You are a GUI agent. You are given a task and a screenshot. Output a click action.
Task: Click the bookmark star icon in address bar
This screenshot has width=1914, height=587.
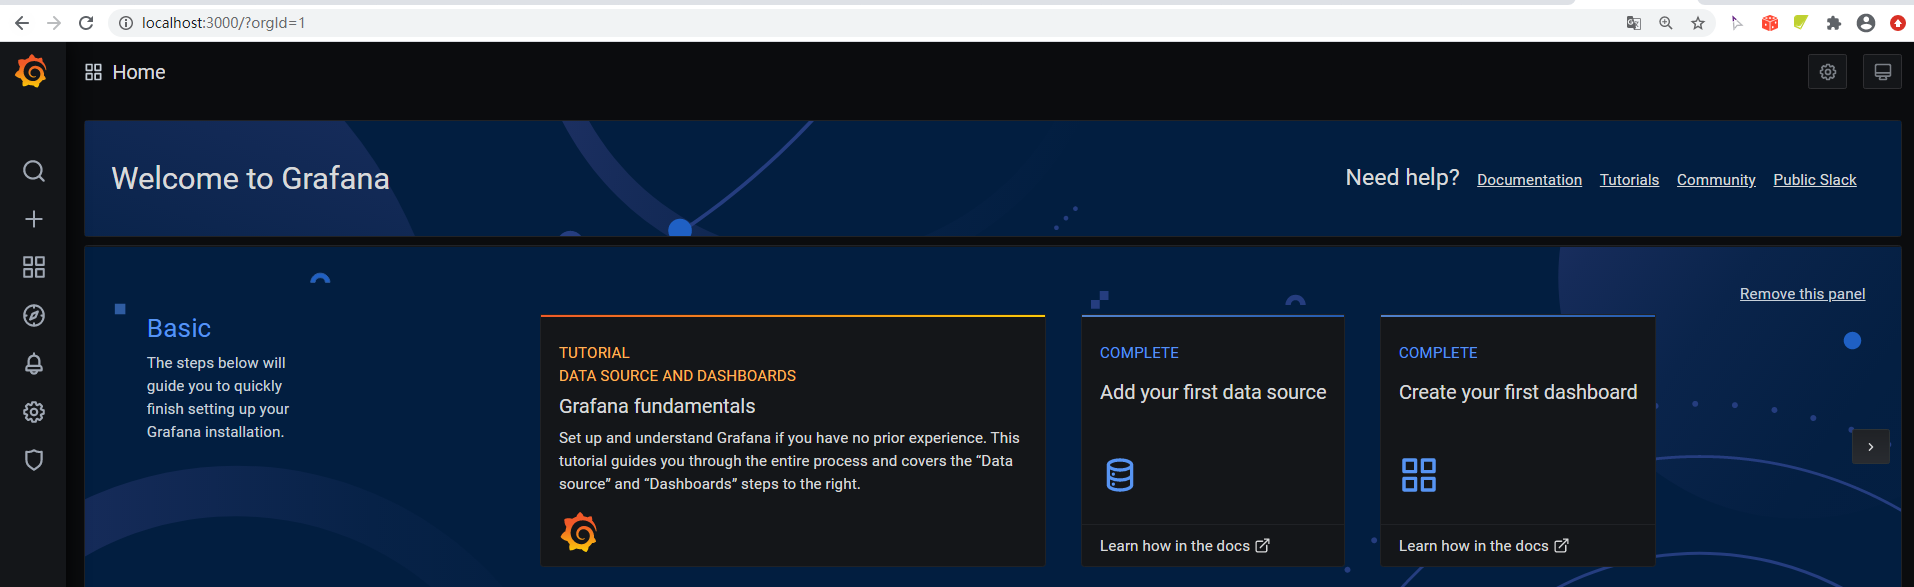1698,23
